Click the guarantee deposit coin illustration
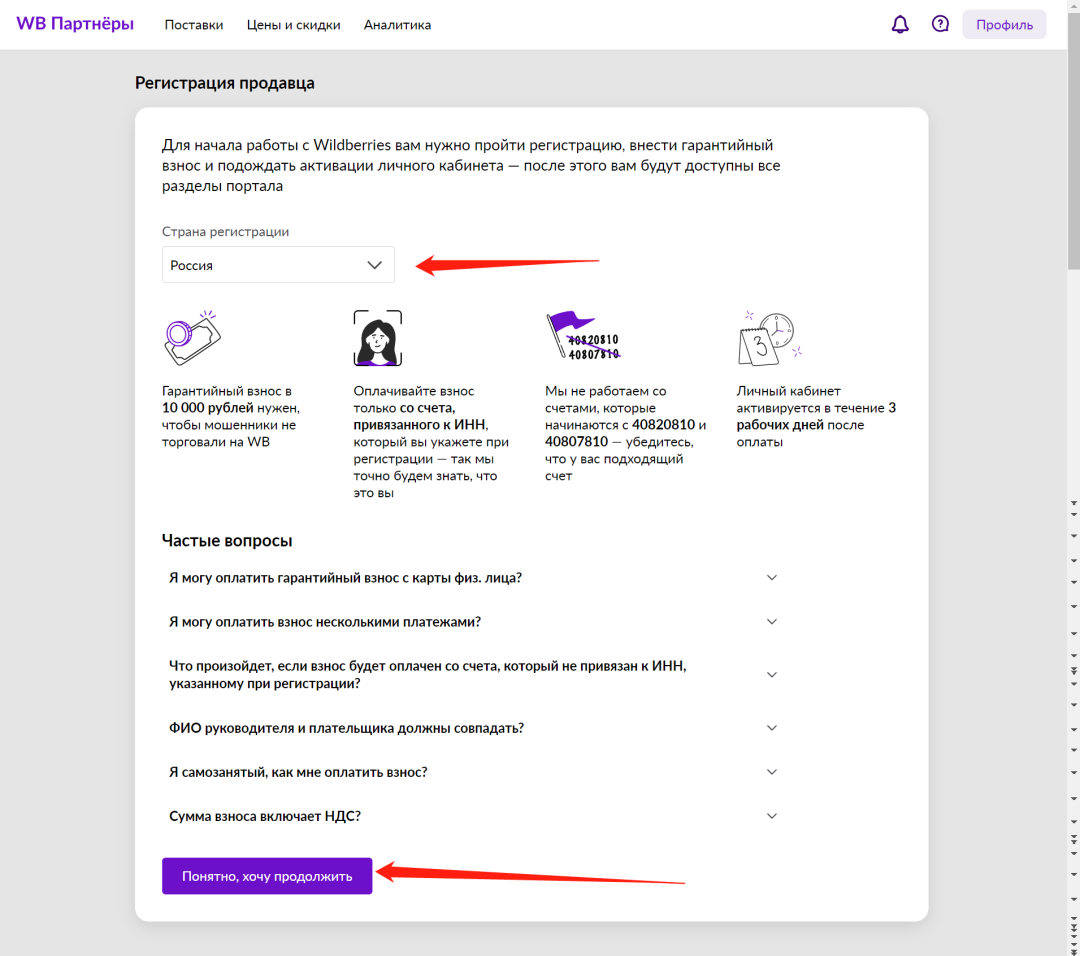Image resolution: width=1080 pixels, height=956 pixels. click(x=191, y=338)
